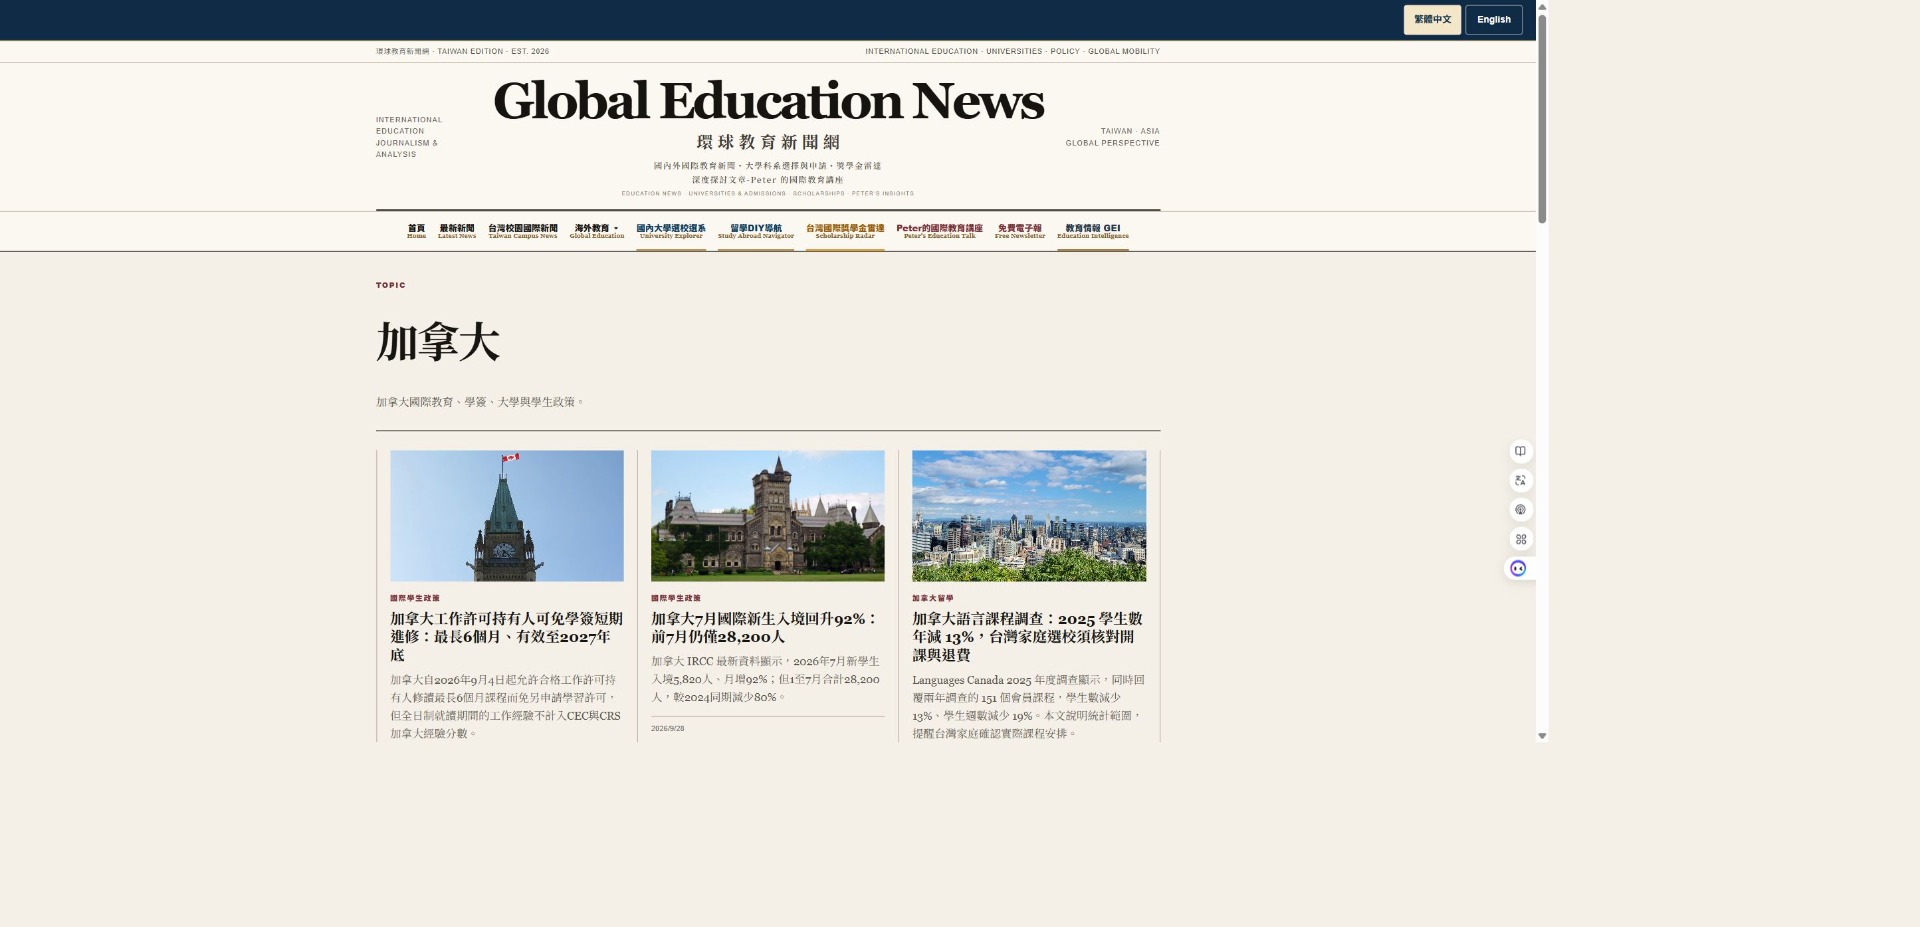Click the 環球教育新聞網 subtitle under masthead
This screenshot has width=1920, height=927.
tap(768, 142)
